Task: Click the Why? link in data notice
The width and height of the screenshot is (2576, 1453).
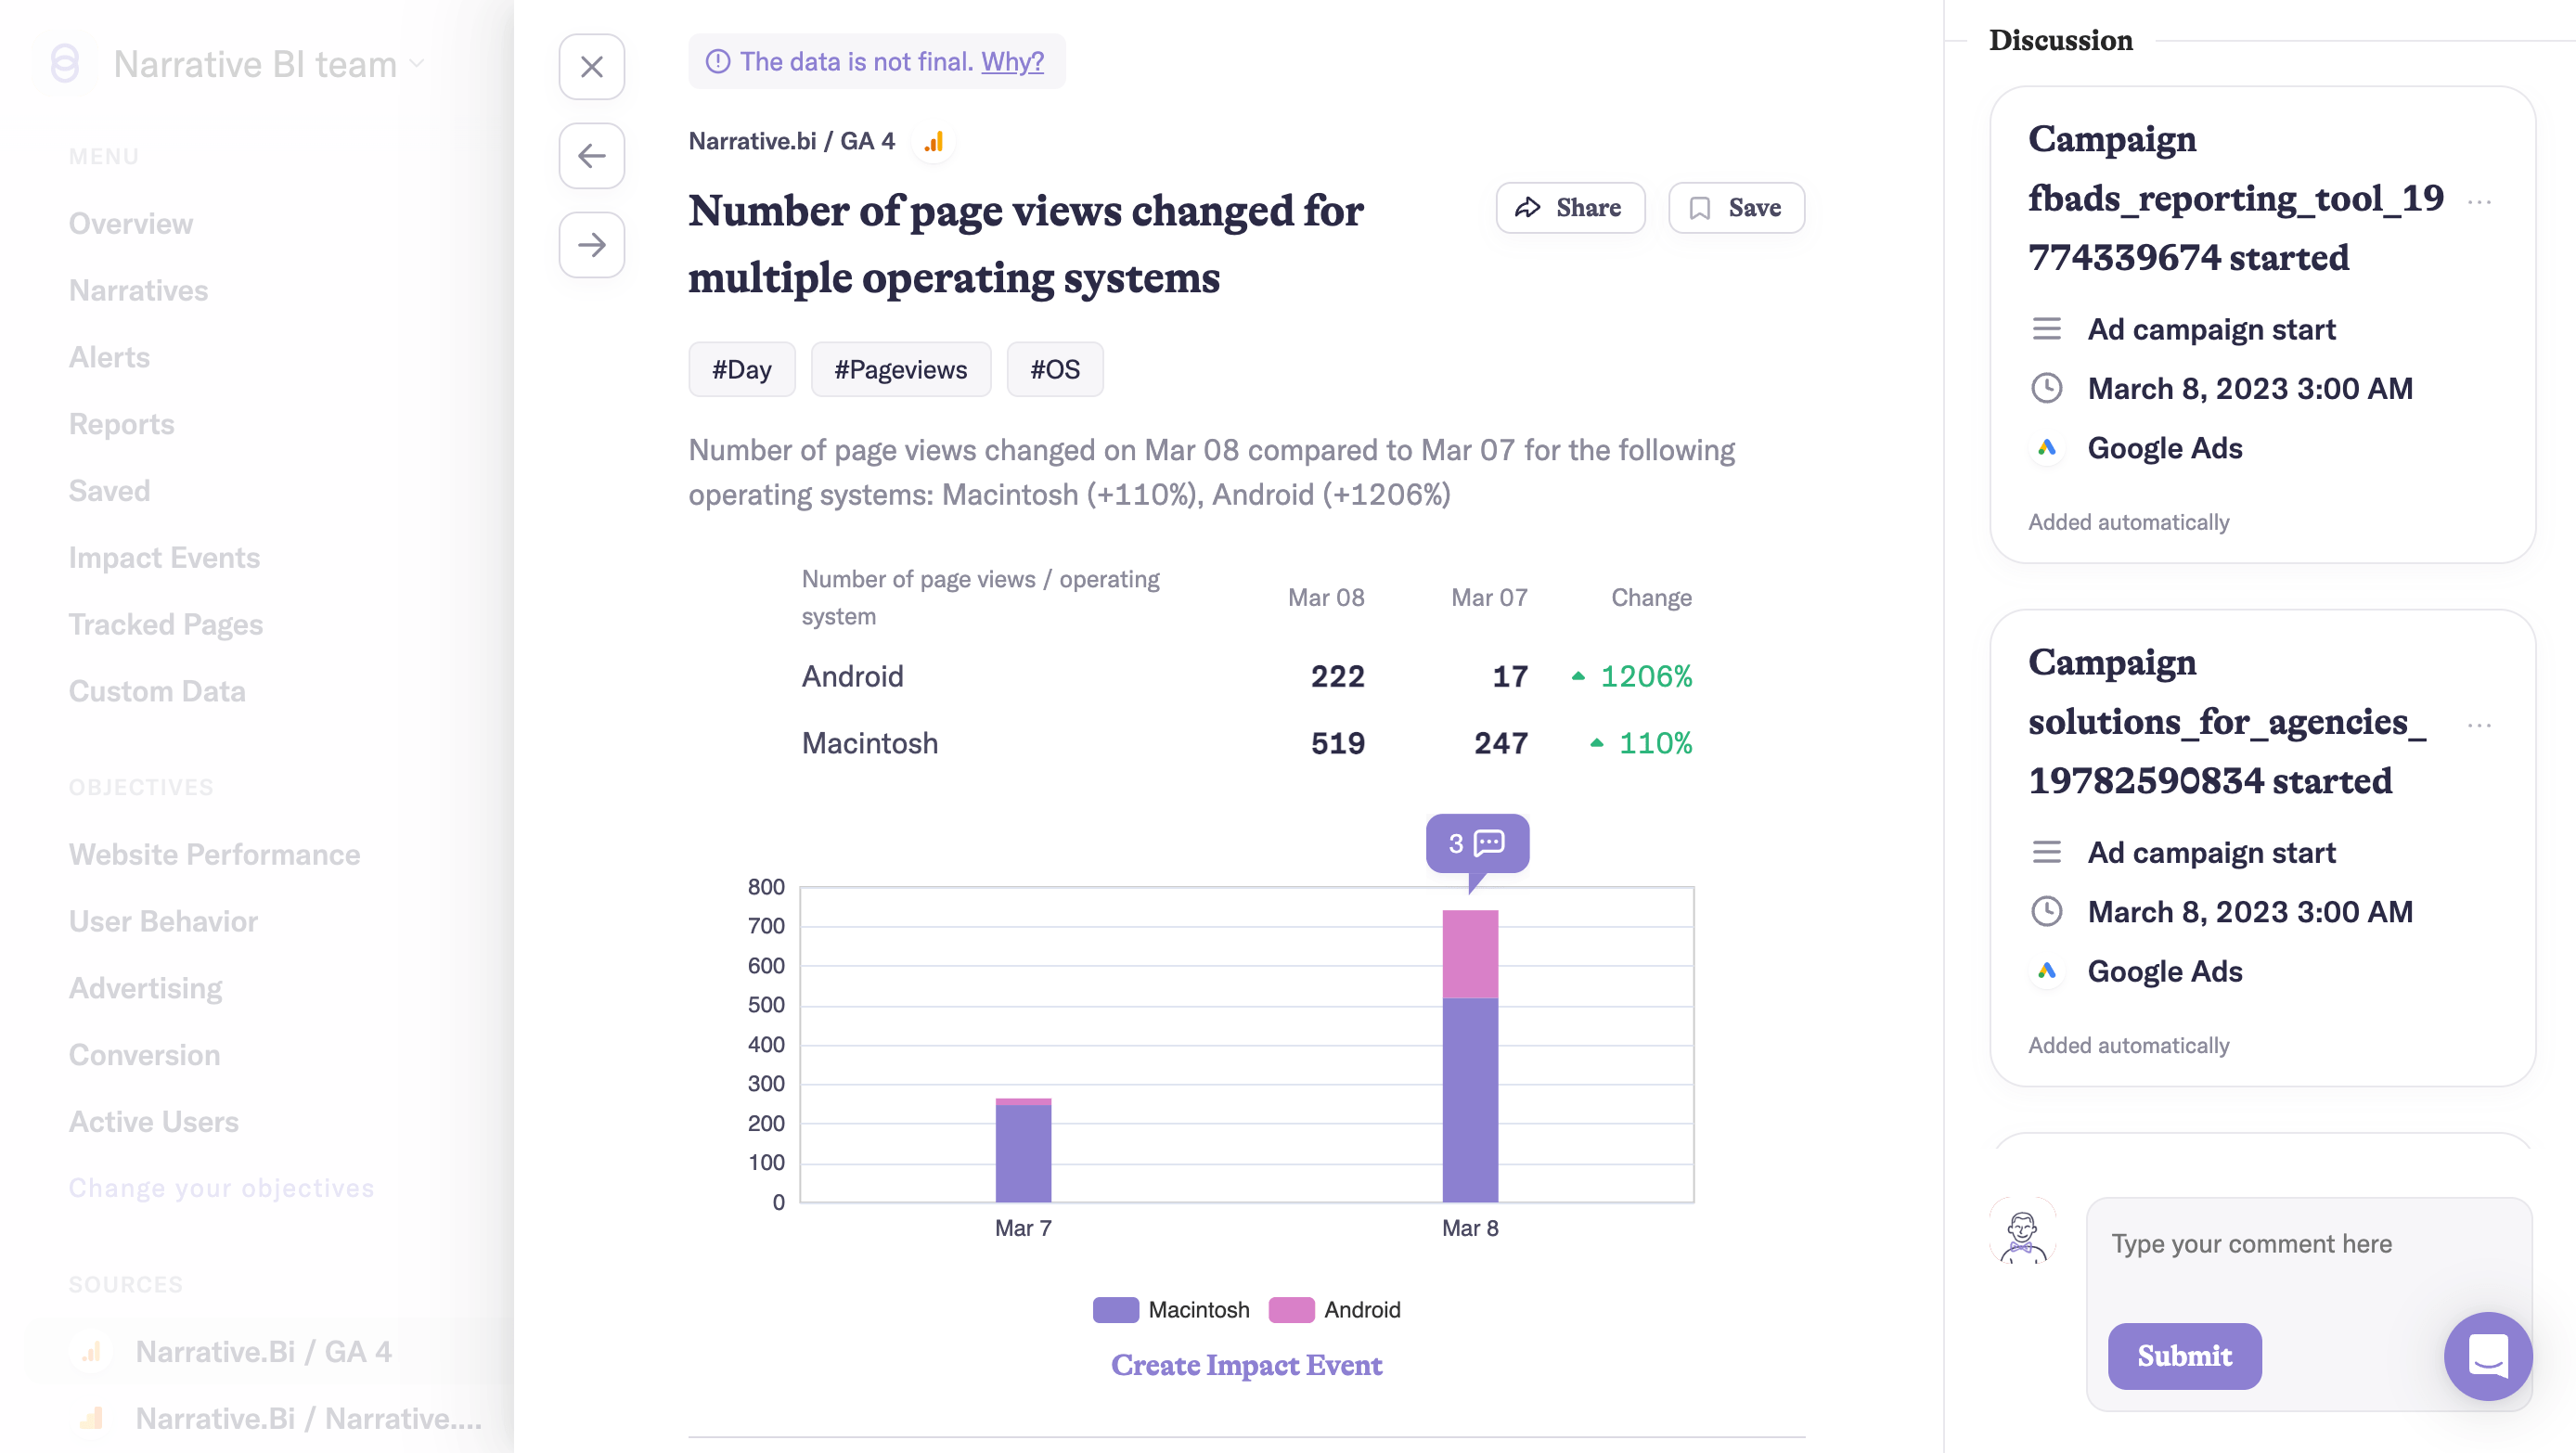Action: click(x=1012, y=62)
